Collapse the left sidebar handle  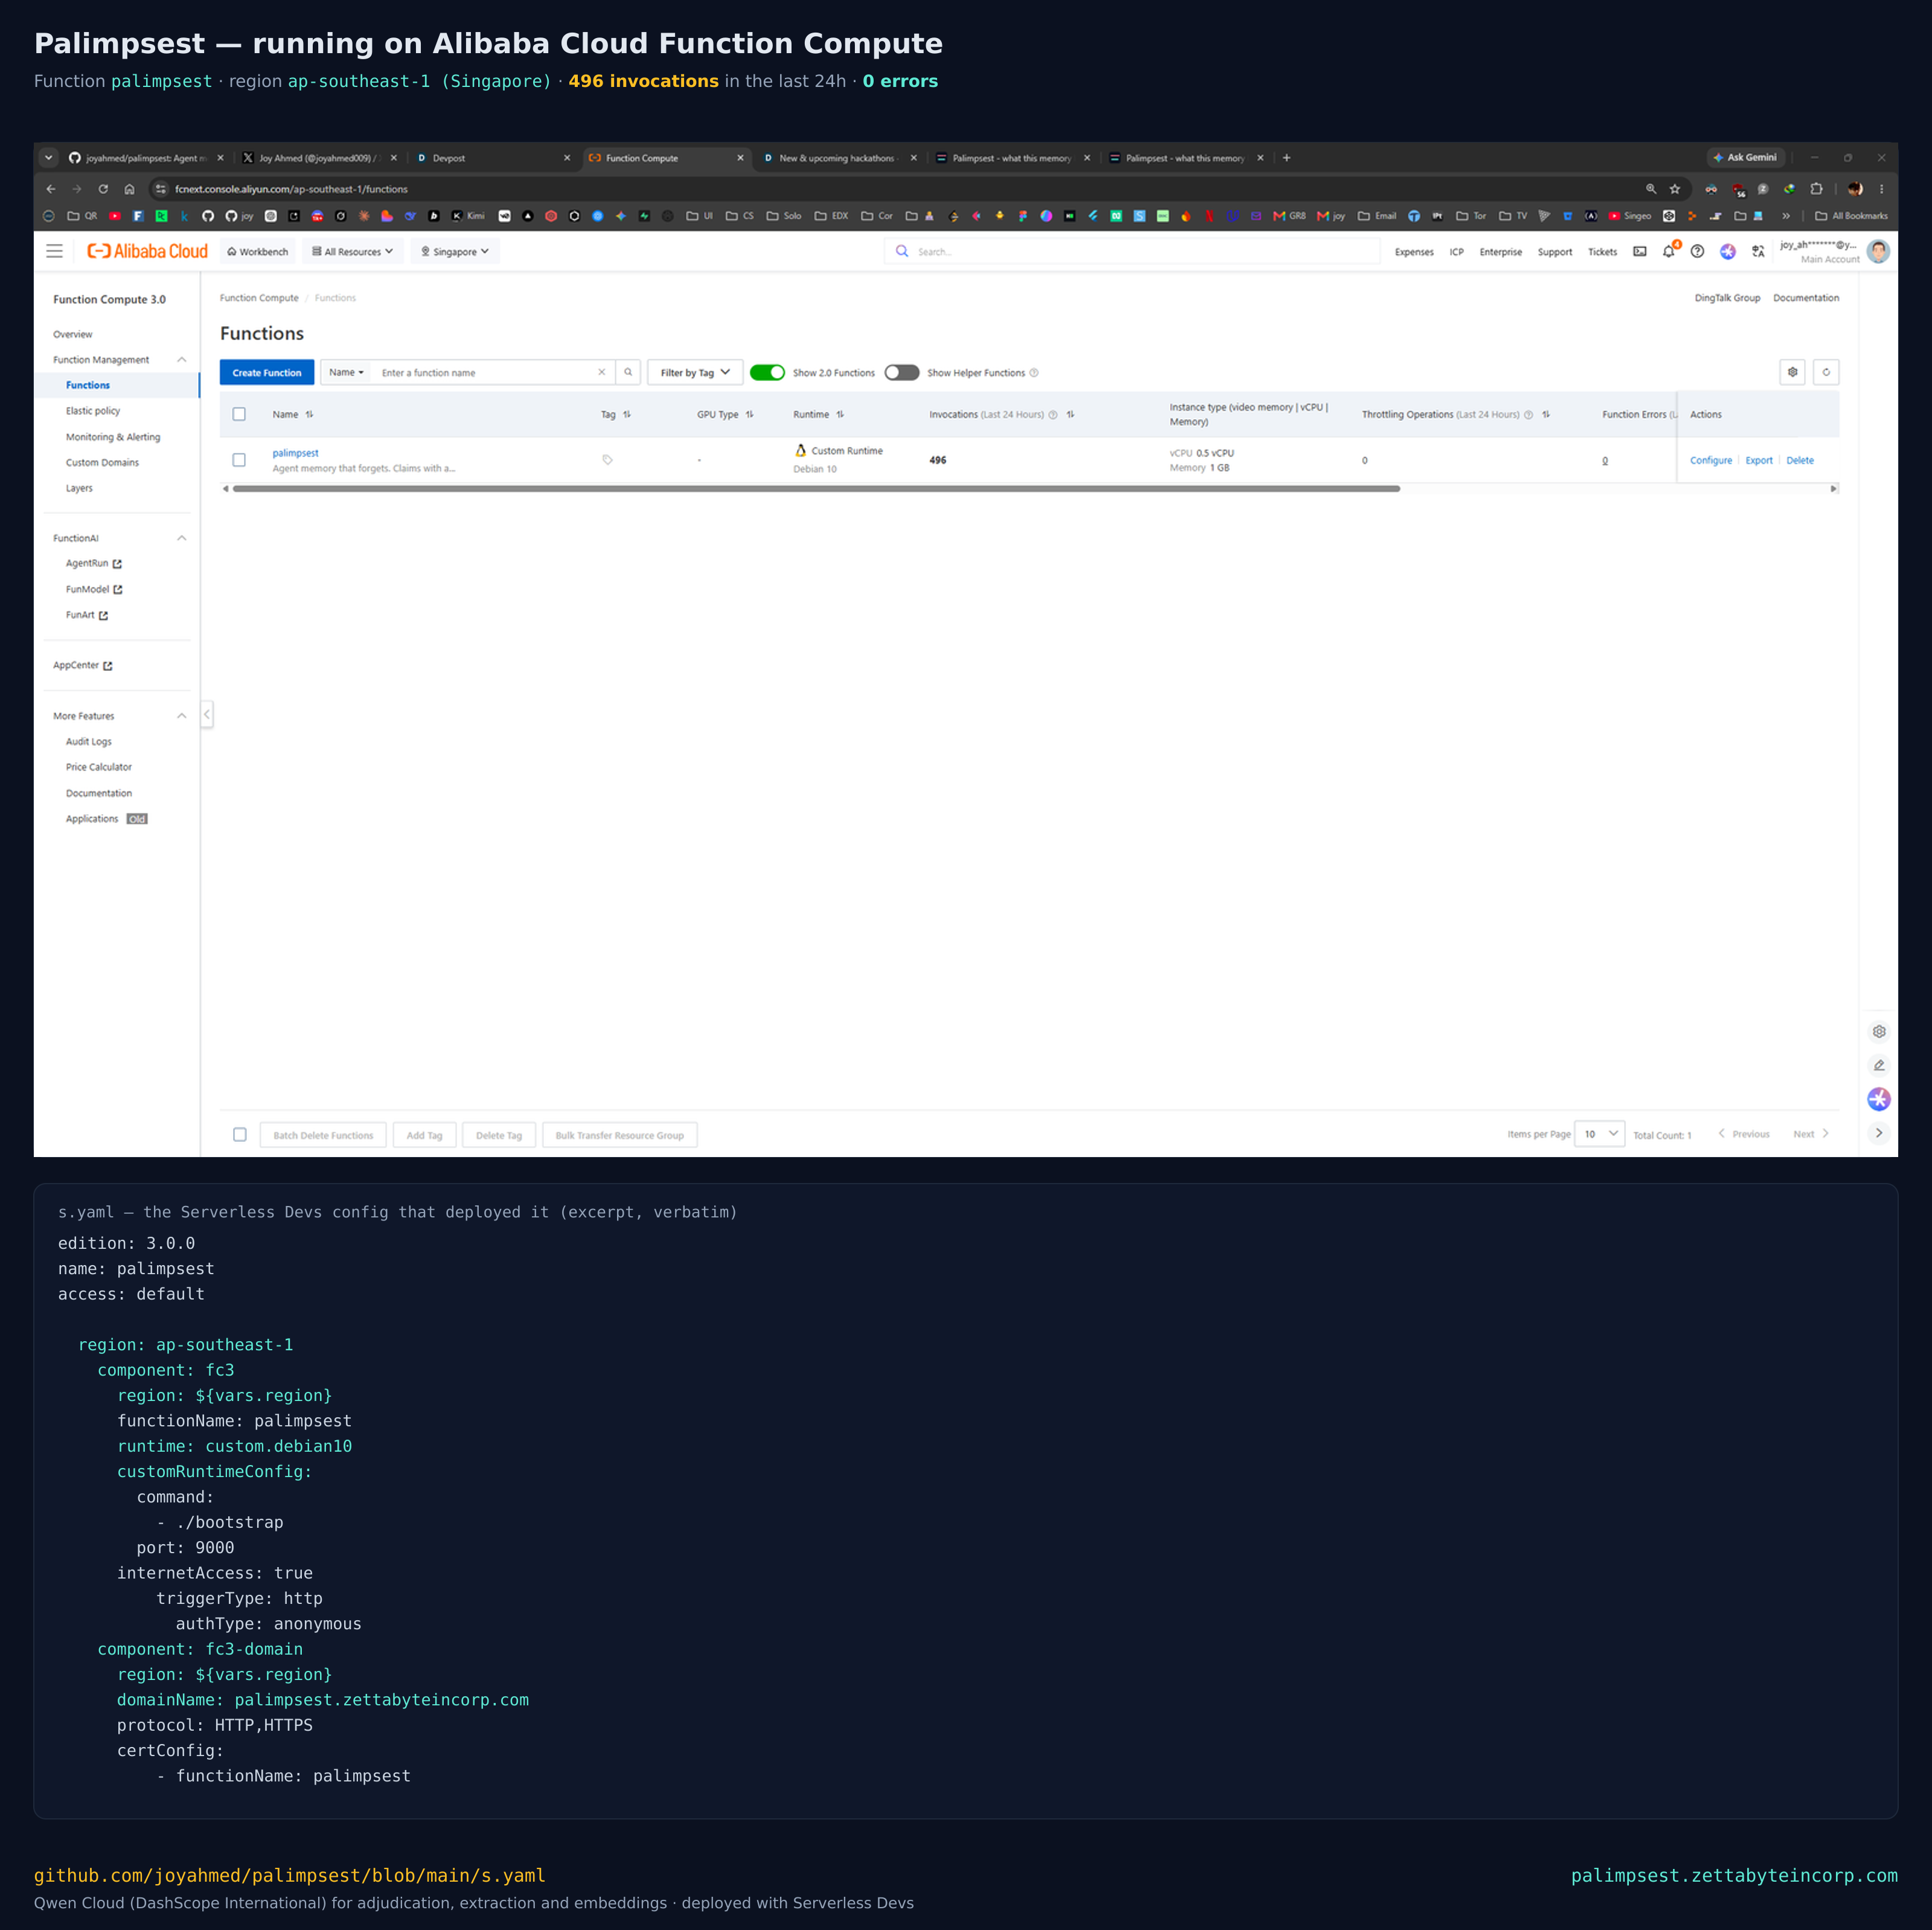point(207,714)
